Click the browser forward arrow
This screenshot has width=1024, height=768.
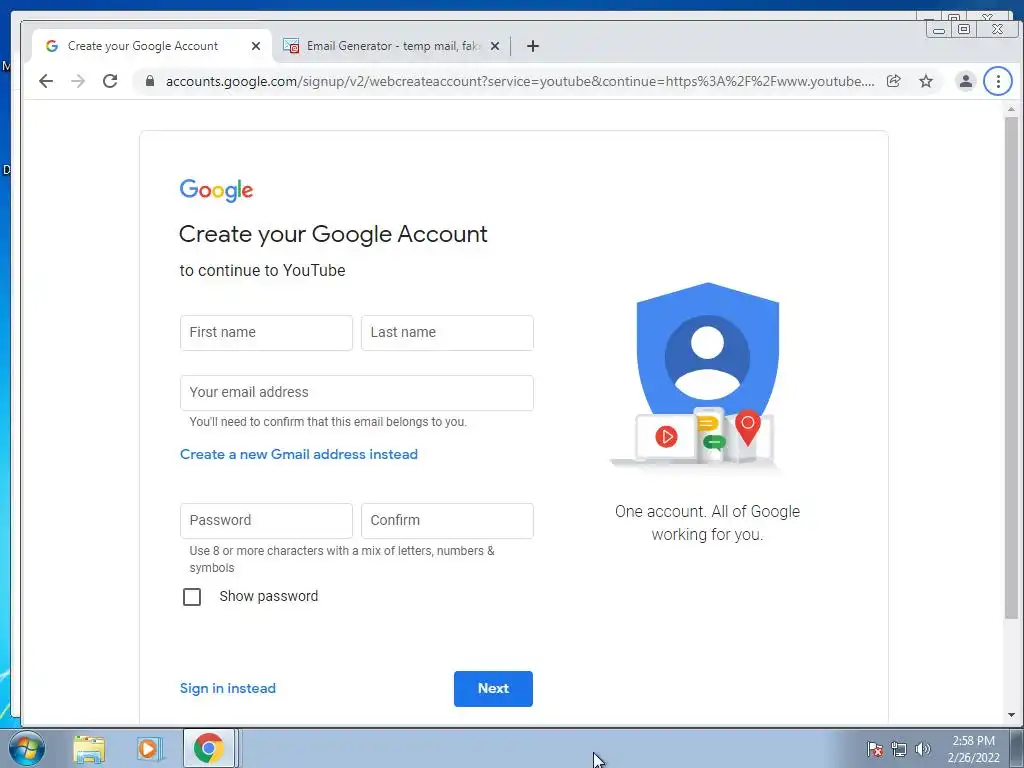coord(78,81)
